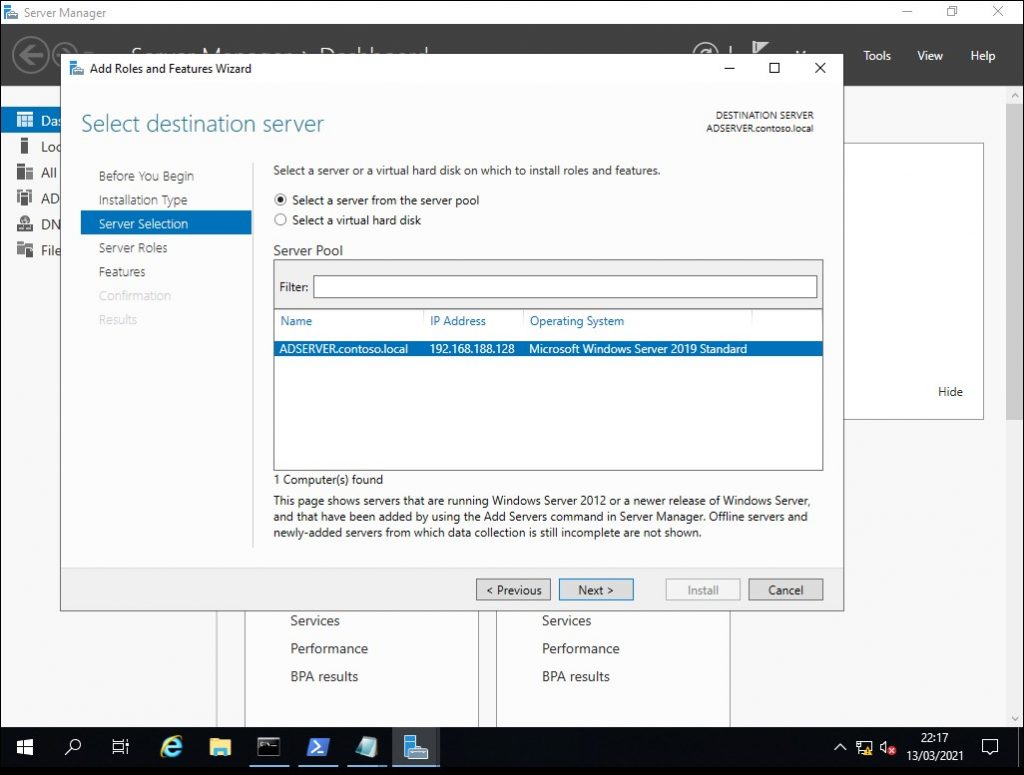
Task: Show hidden system tray icons
Action: pos(840,747)
